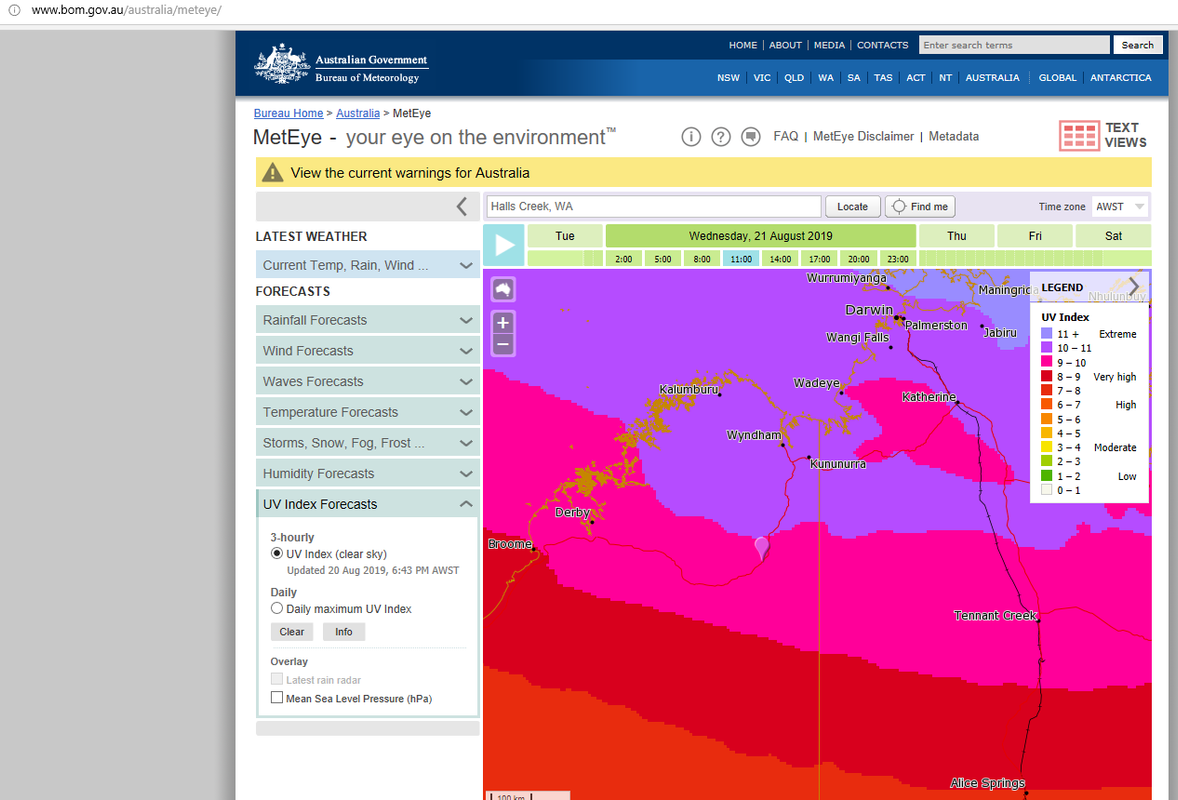Click the Alice Springs map label
The height and width of the screenshot is (800, 1178).
987,783
